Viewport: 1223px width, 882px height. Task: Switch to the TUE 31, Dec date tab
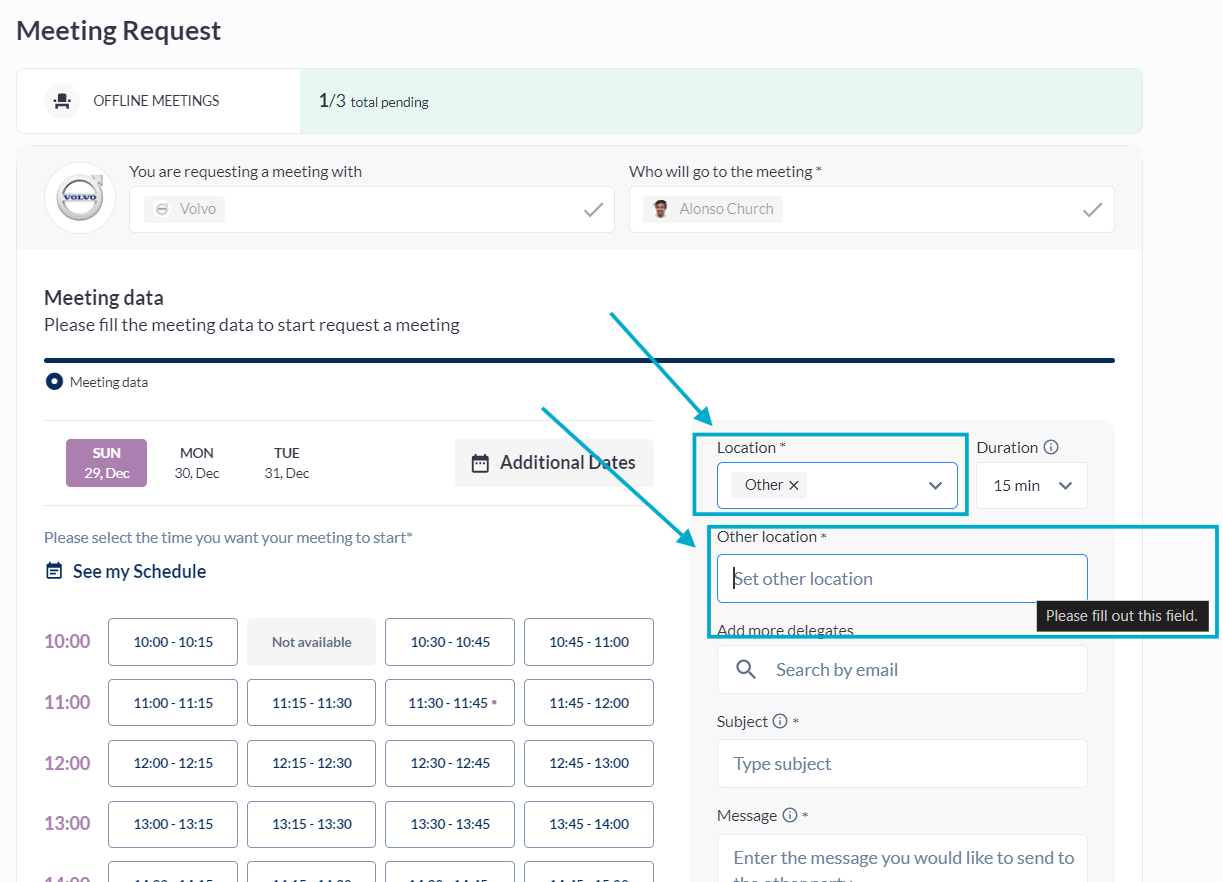(287, 463)
